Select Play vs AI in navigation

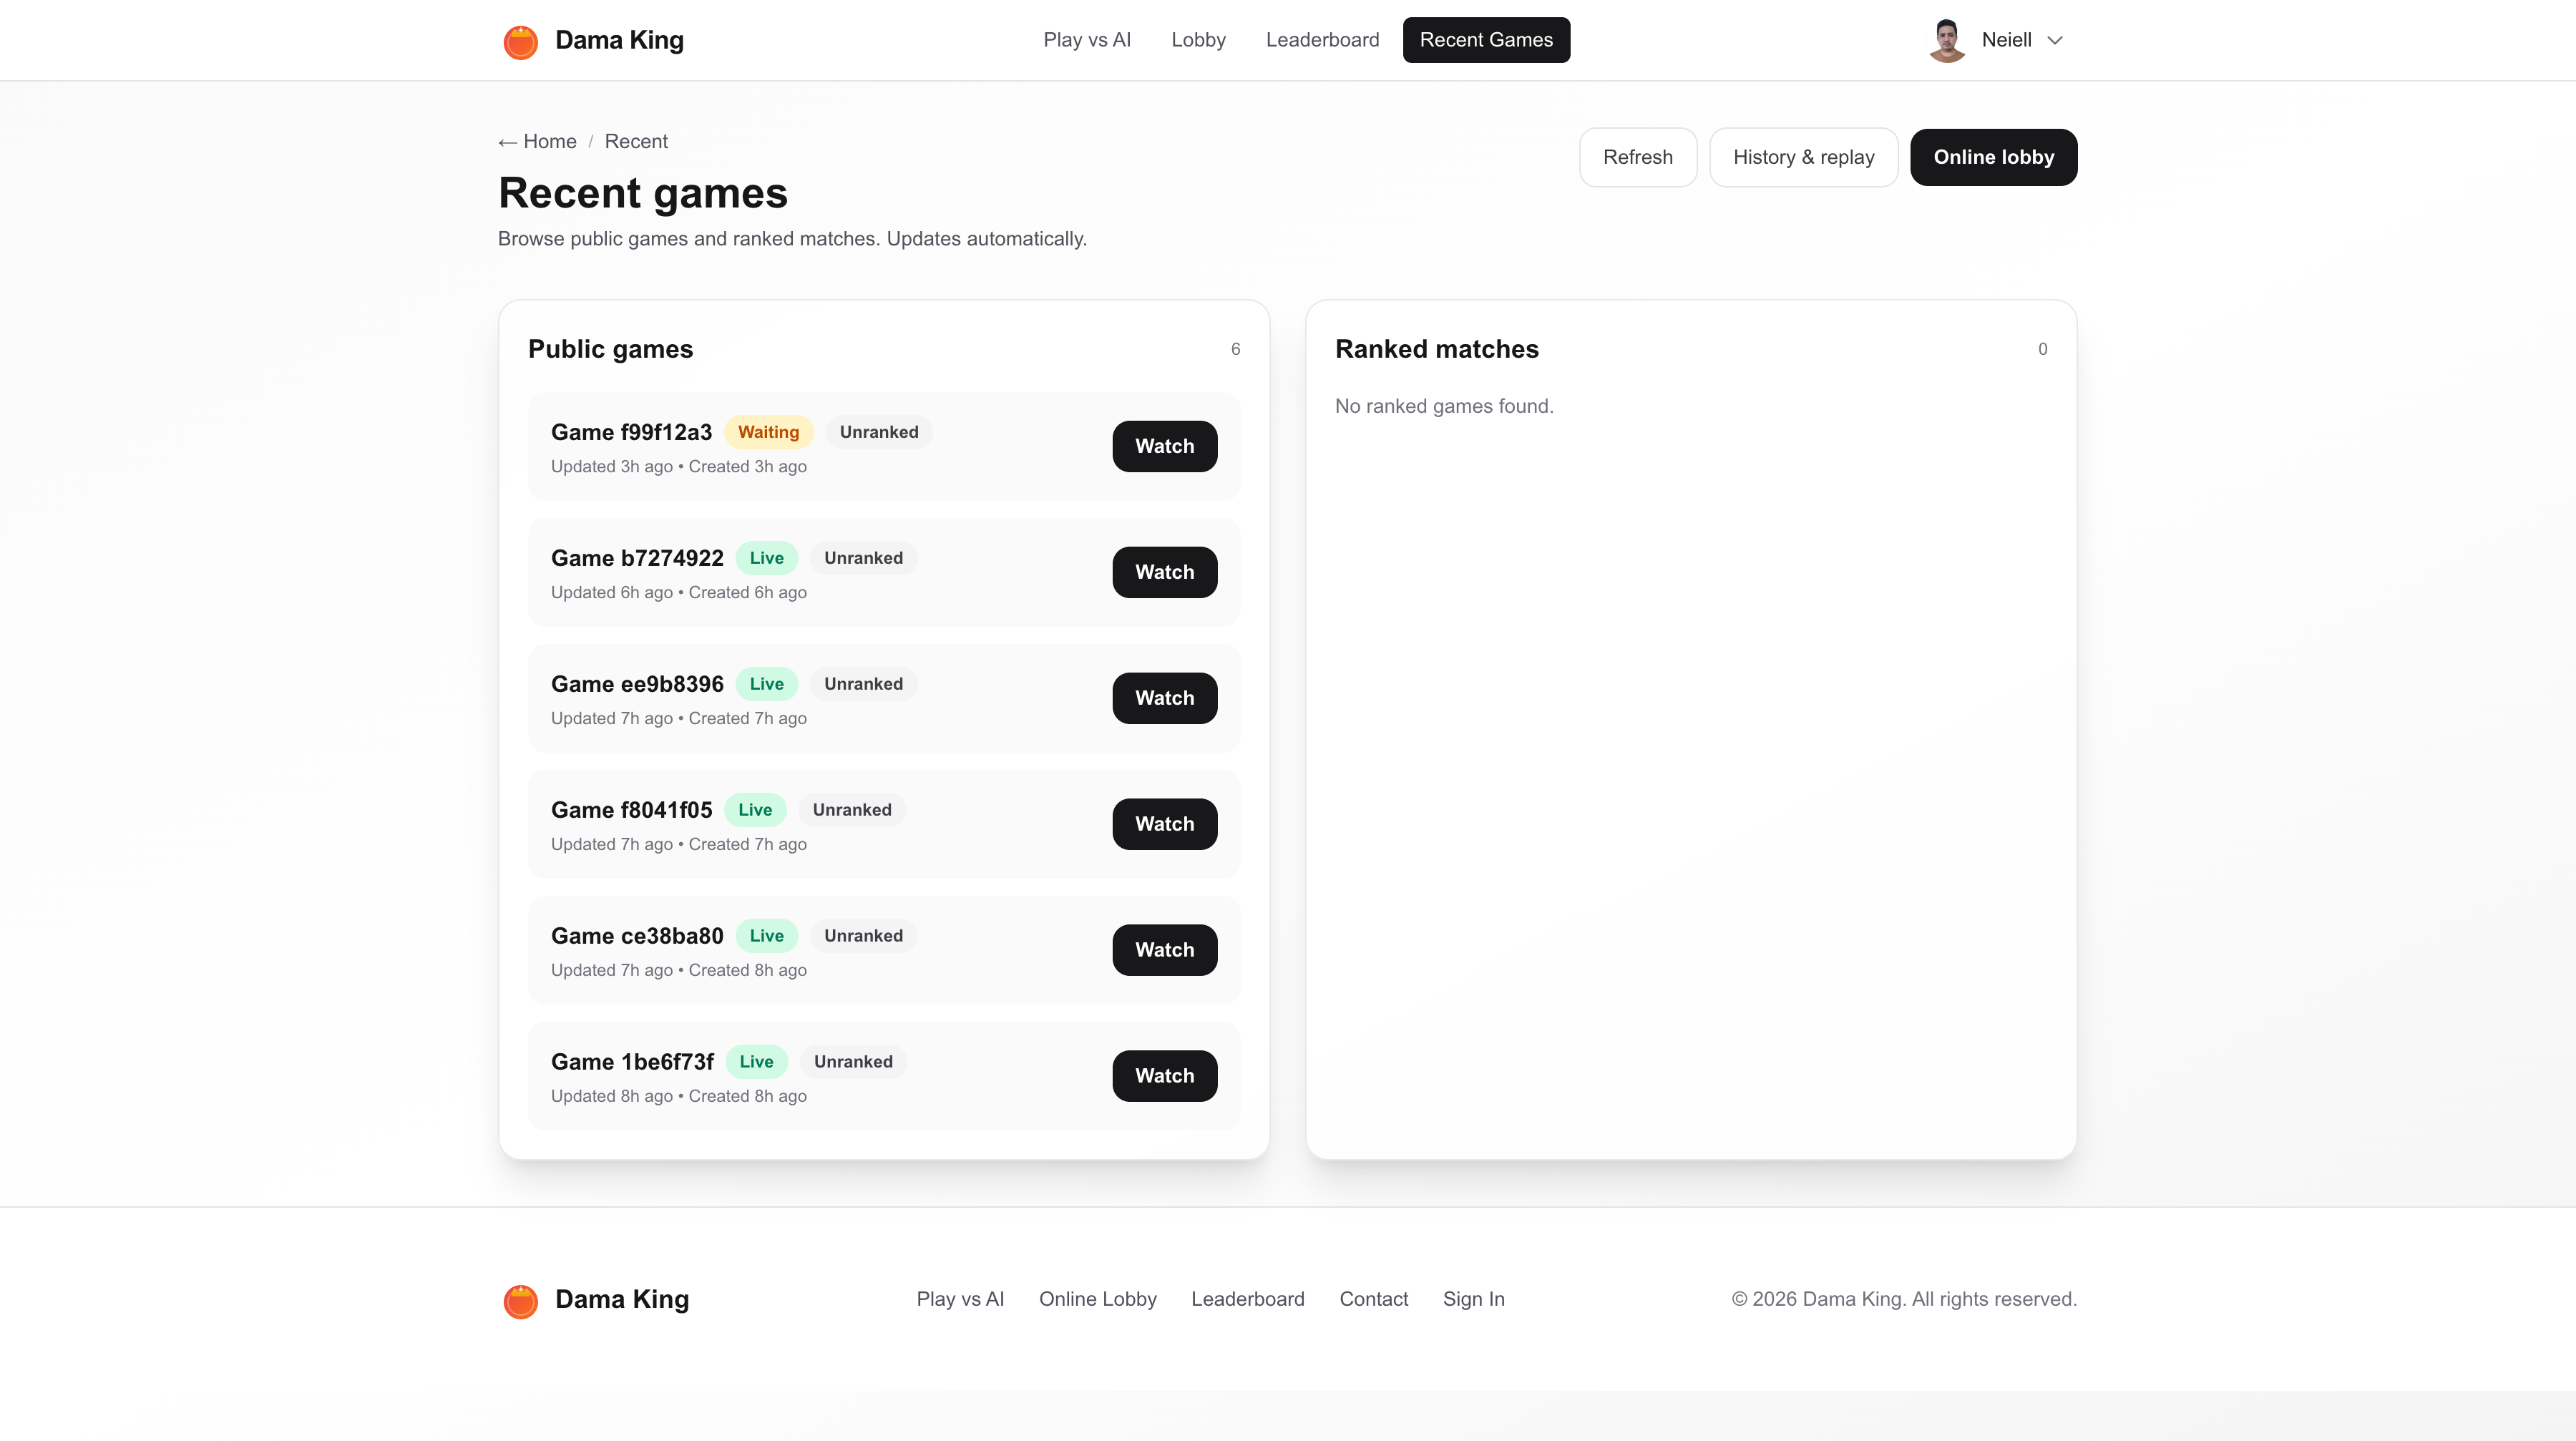(1087, 40)
